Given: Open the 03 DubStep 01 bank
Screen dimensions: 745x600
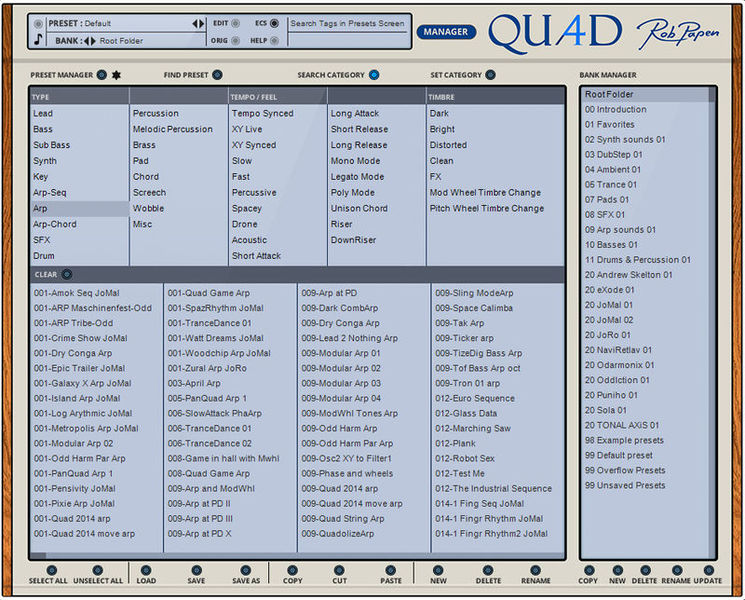Looking at the screenshot, I should pos(613,154).
